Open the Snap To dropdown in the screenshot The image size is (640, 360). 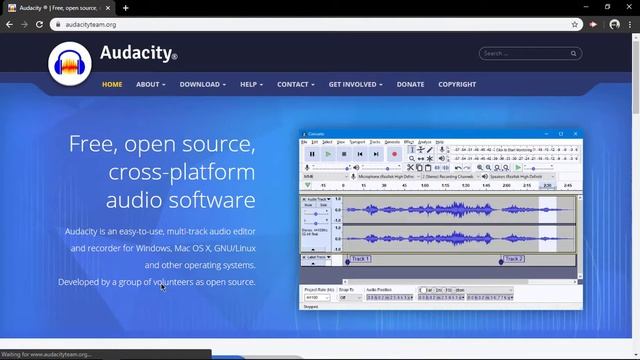click(351, 298)
